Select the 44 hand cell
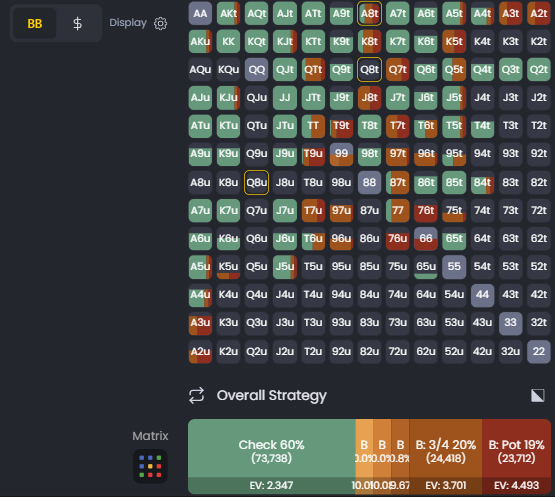The image size is (555, 497). [482, 295]
